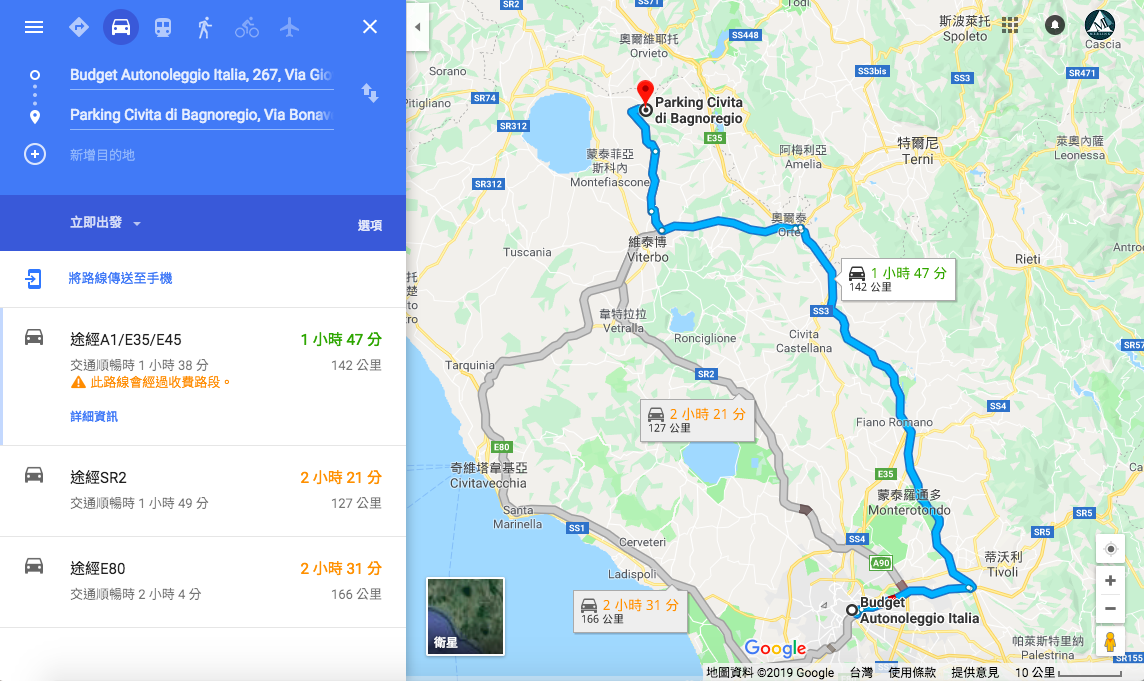Choose the route via SR2
1144x681 pixels.
(x=203, y=490)
